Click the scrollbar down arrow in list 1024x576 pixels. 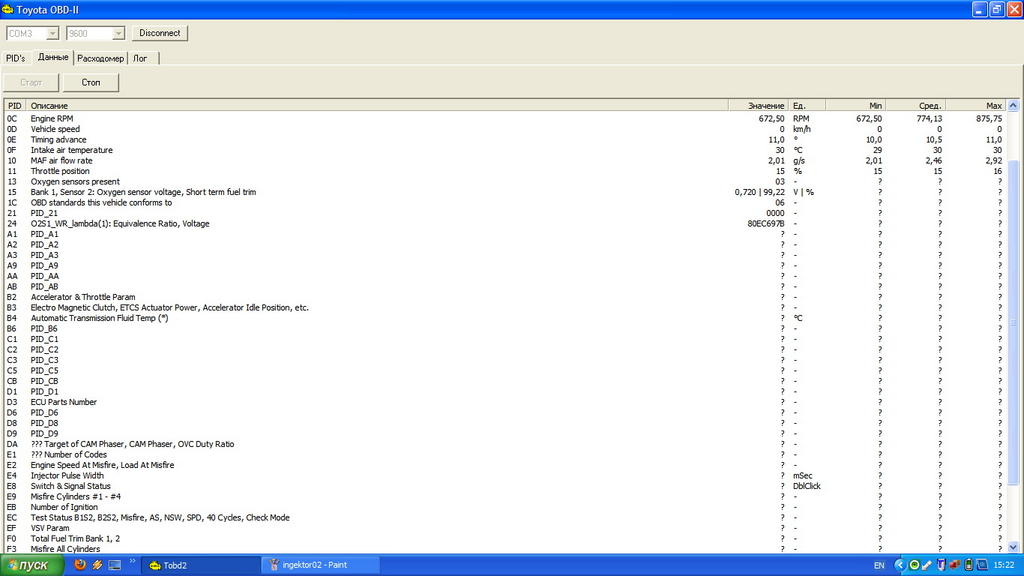click(x=1013, y=547)
